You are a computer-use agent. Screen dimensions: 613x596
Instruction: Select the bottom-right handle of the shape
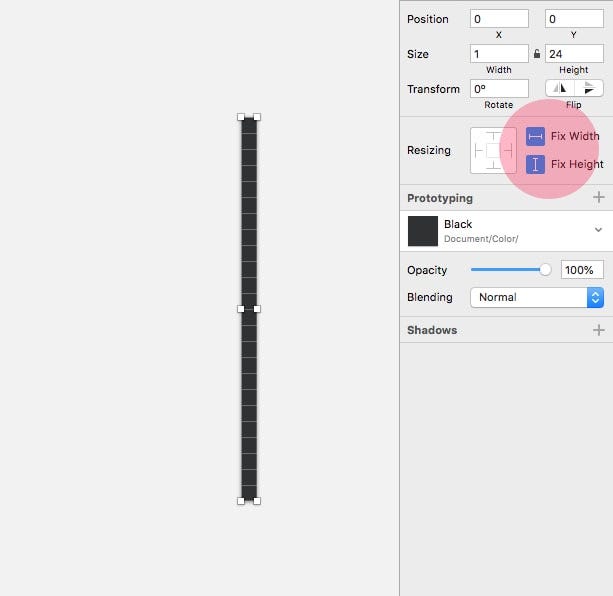click(x=257, y=501)
